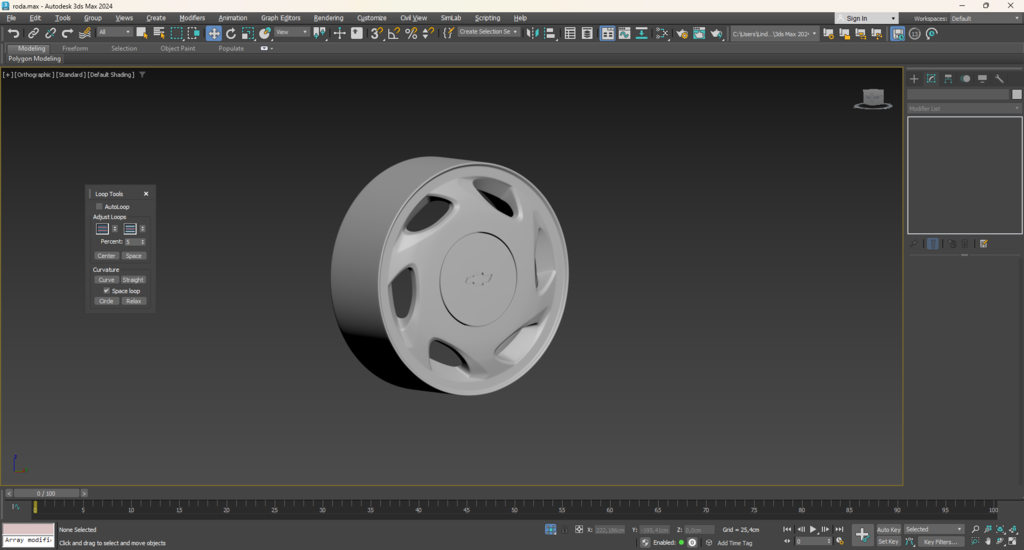Image resolution: width=1024 pixels, height=550 pixels.
Task: Open the Graph Editors menu
Action: pos(281,18)
